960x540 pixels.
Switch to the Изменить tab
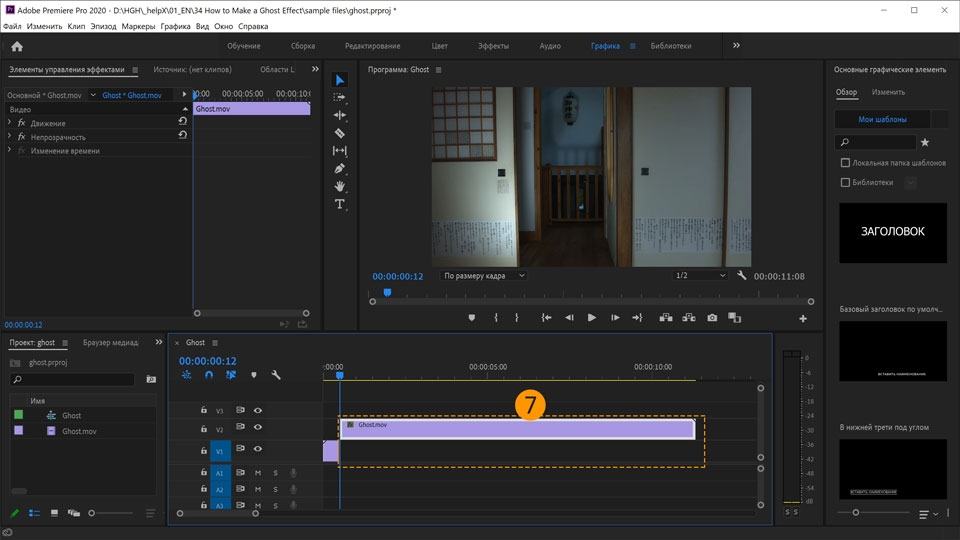click(x=888, y=92)
